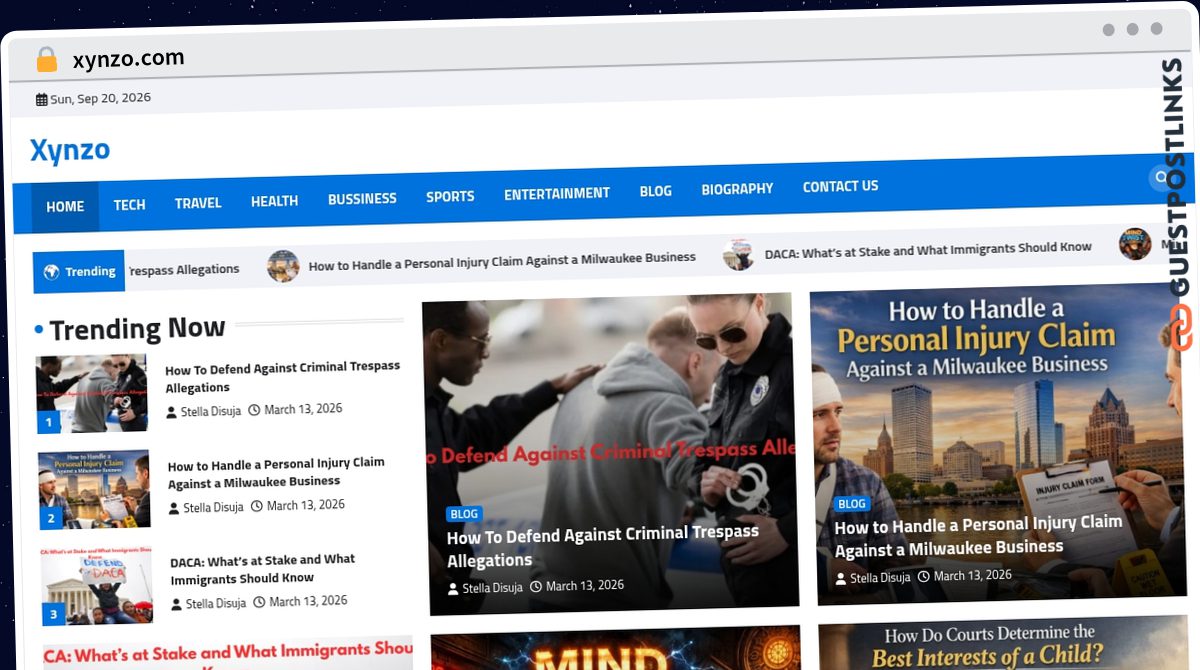This screenshot has height=670, width=1200.
Task: Open trending thumbnail numbered 1
Action: click(x=92, y=394)
